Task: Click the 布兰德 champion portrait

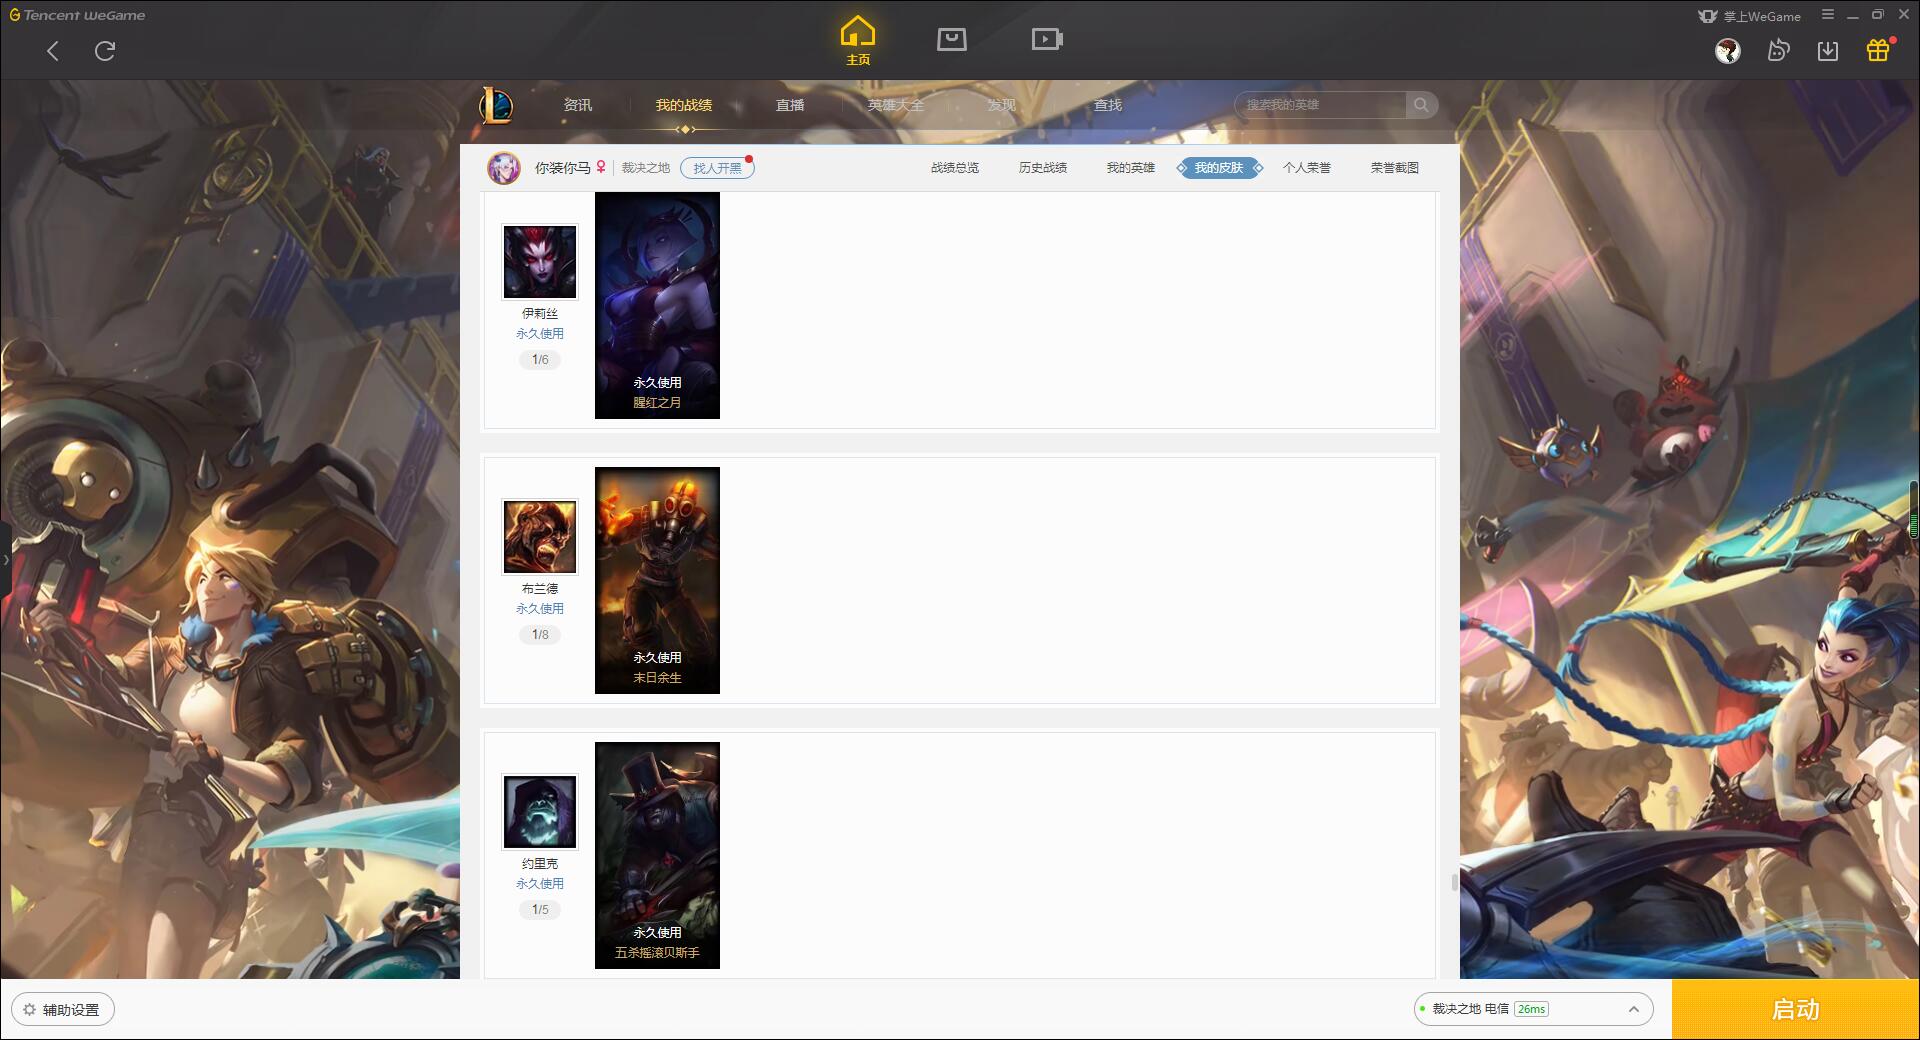Action: pyautogui.click(x=540, y=537)
